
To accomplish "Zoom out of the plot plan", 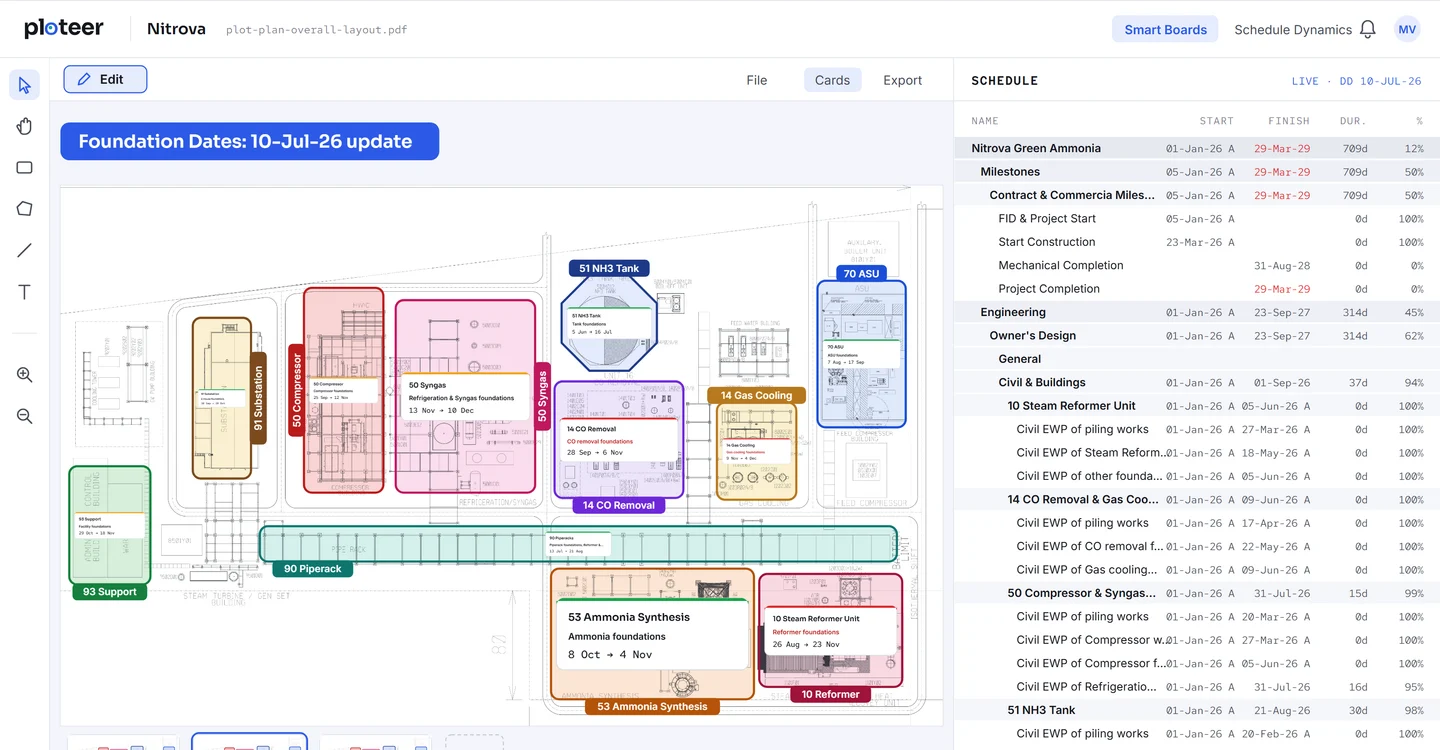I will tap(25, 416).
